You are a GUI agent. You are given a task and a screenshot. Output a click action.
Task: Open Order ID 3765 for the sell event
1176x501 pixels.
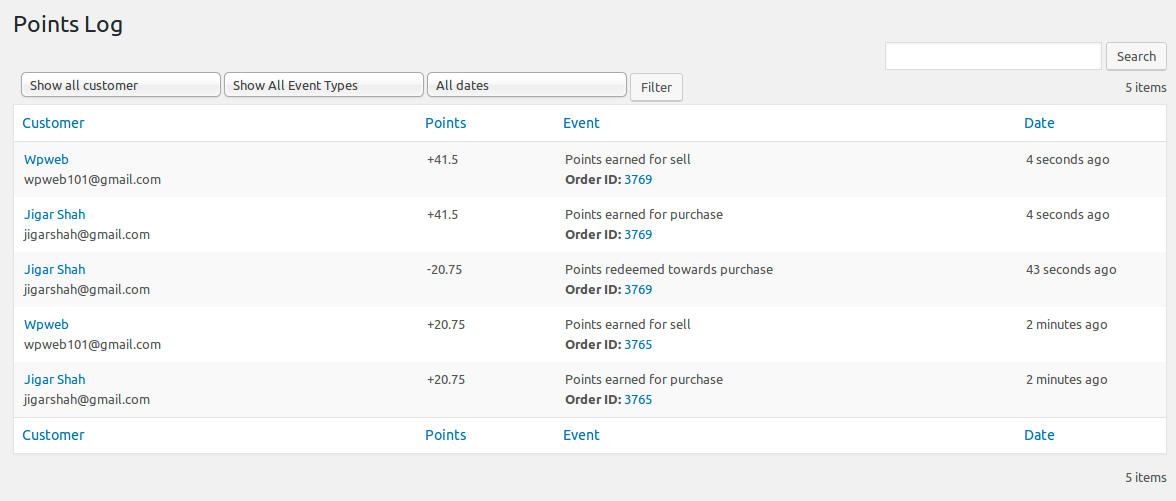pos(638,345)
